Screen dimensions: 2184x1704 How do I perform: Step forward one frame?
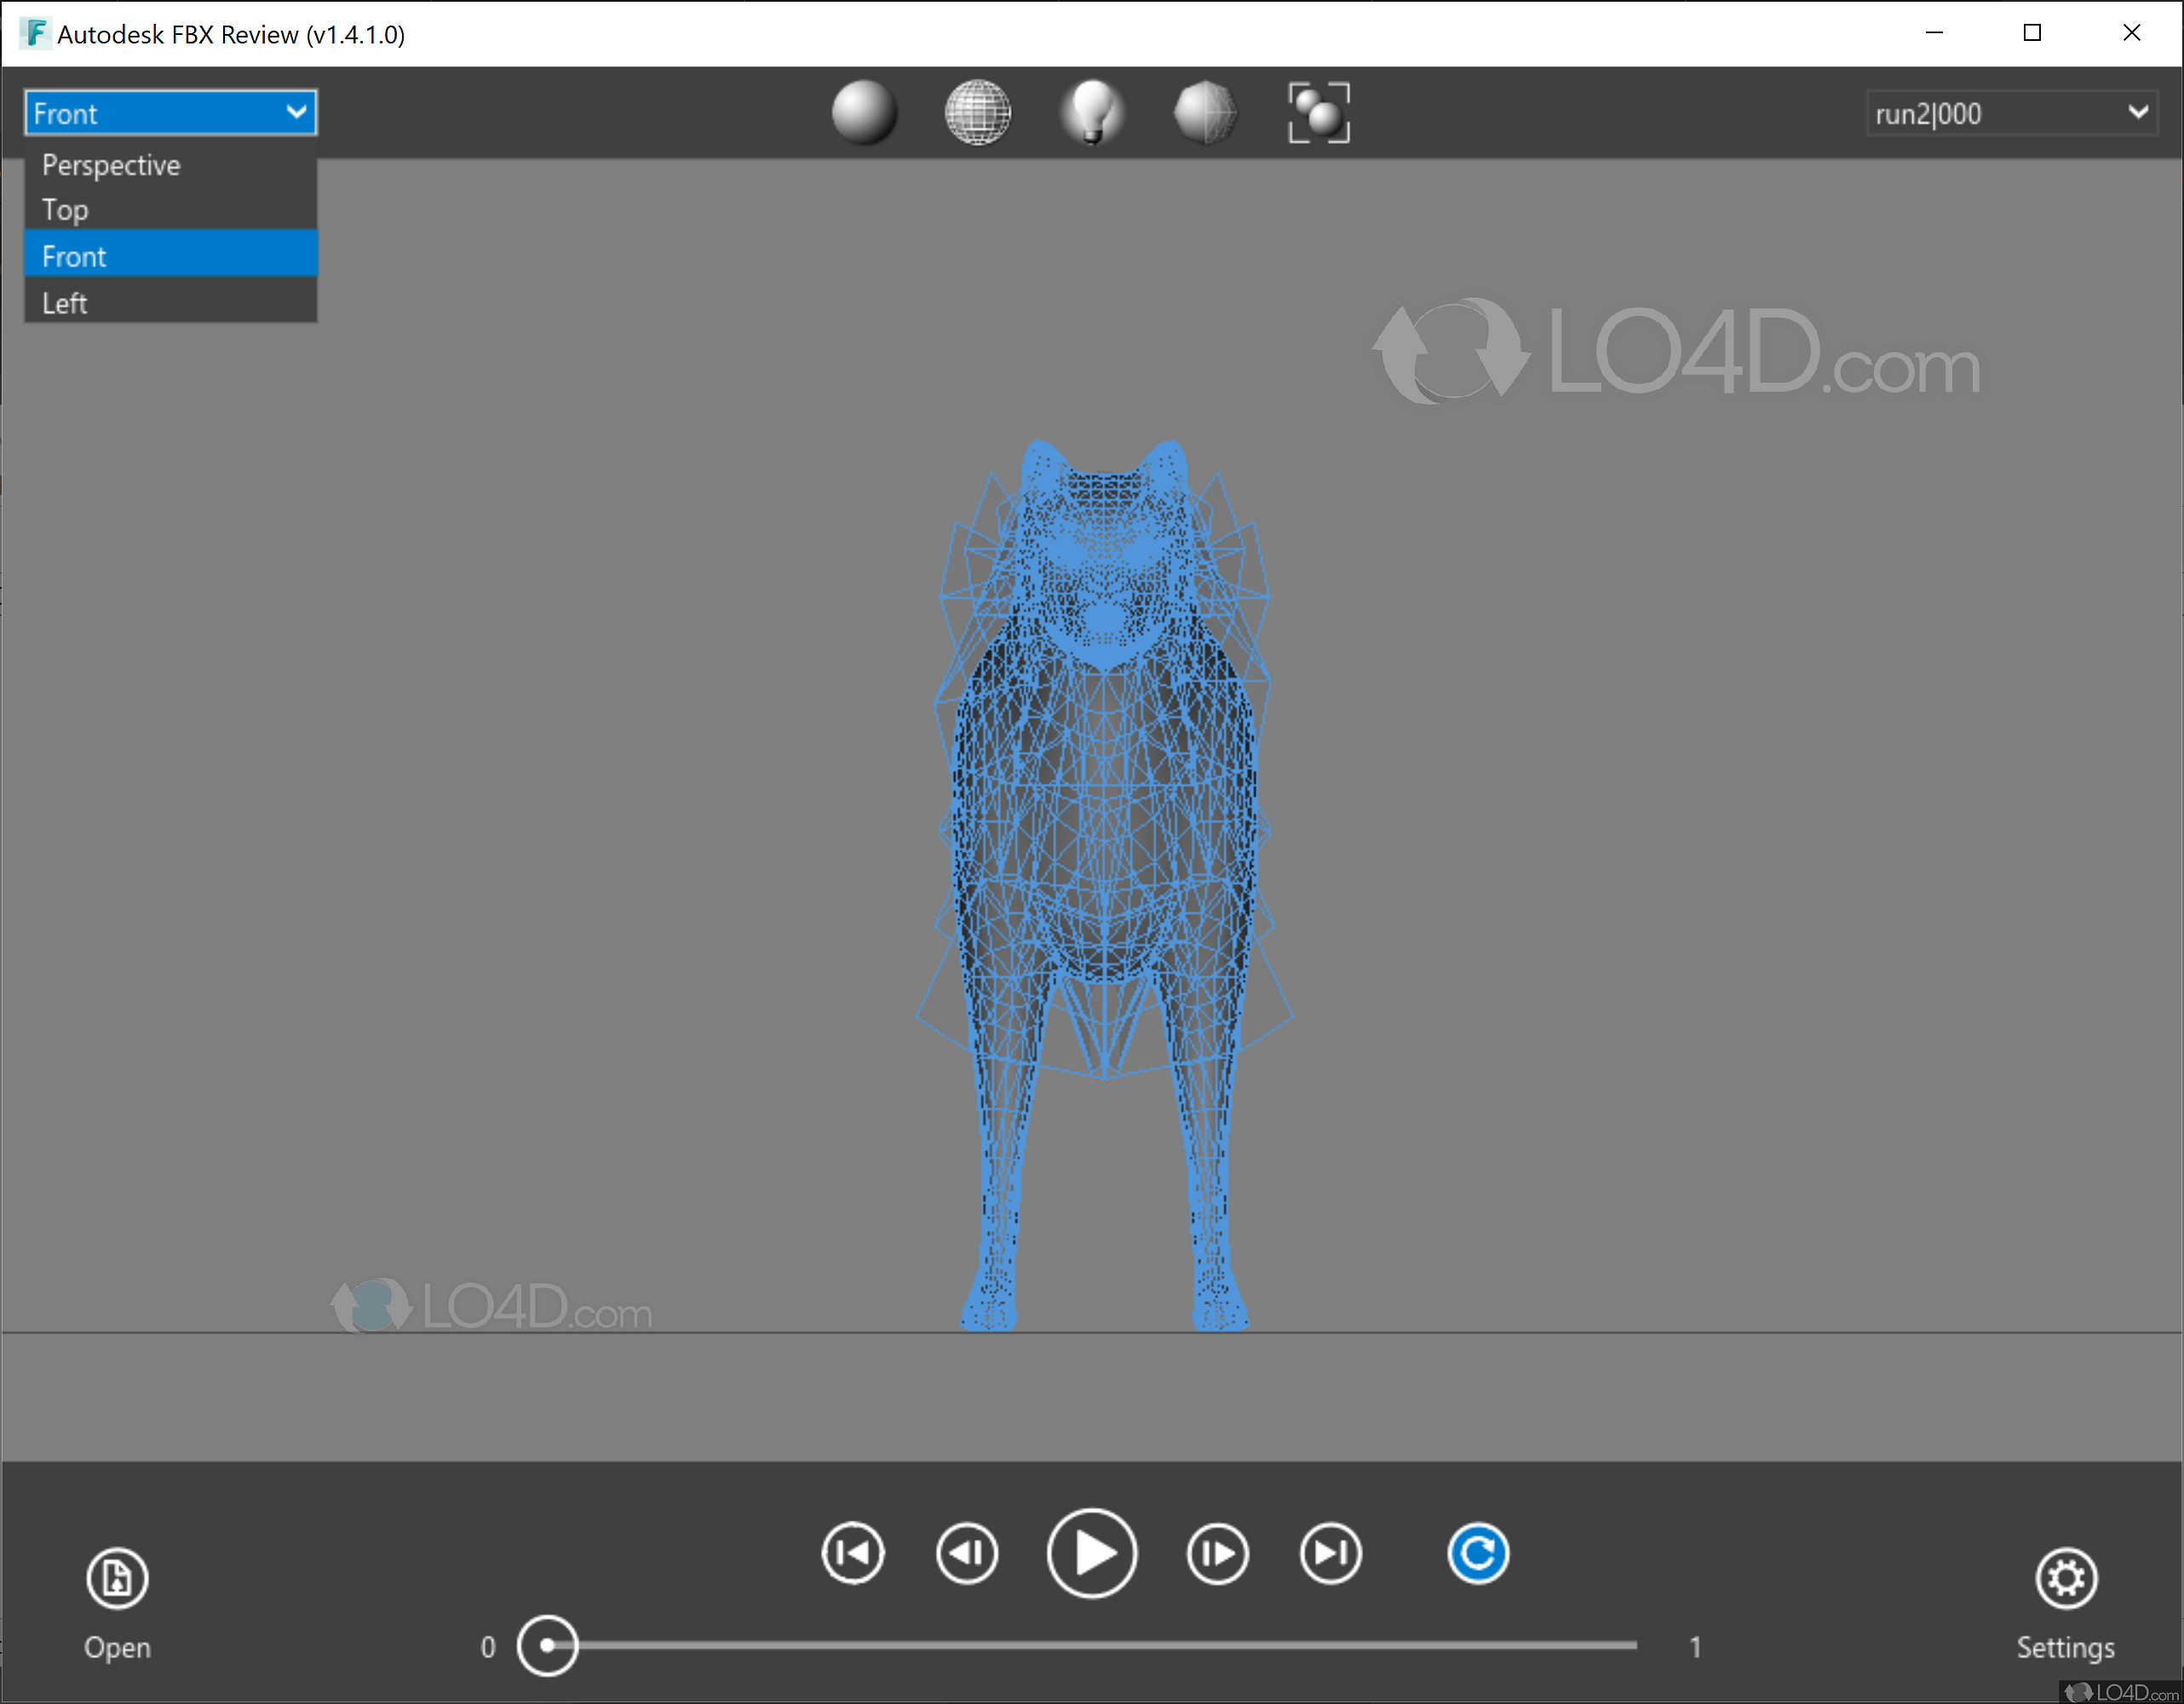coord(1217,1553)
